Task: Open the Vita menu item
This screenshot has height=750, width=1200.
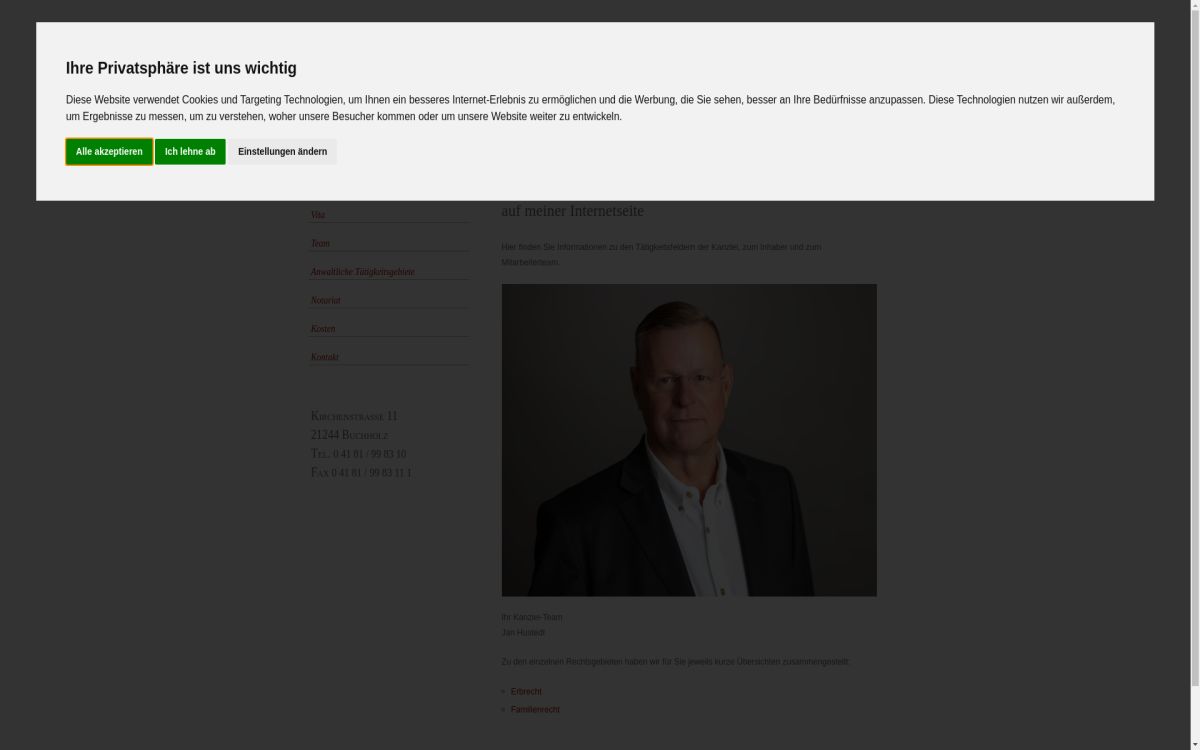Action: click(318, 215)
